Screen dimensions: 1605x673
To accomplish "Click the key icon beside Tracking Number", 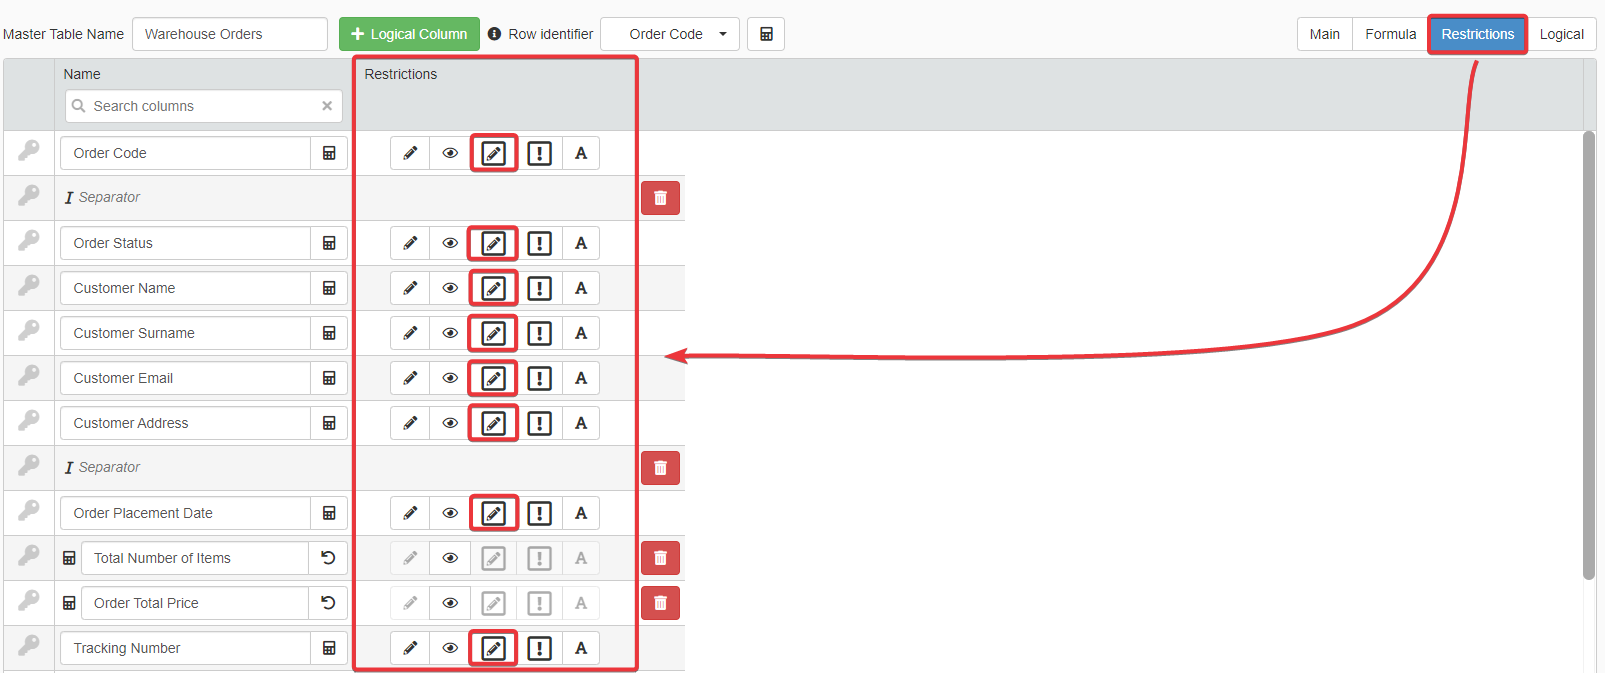I will coord(29,646).
